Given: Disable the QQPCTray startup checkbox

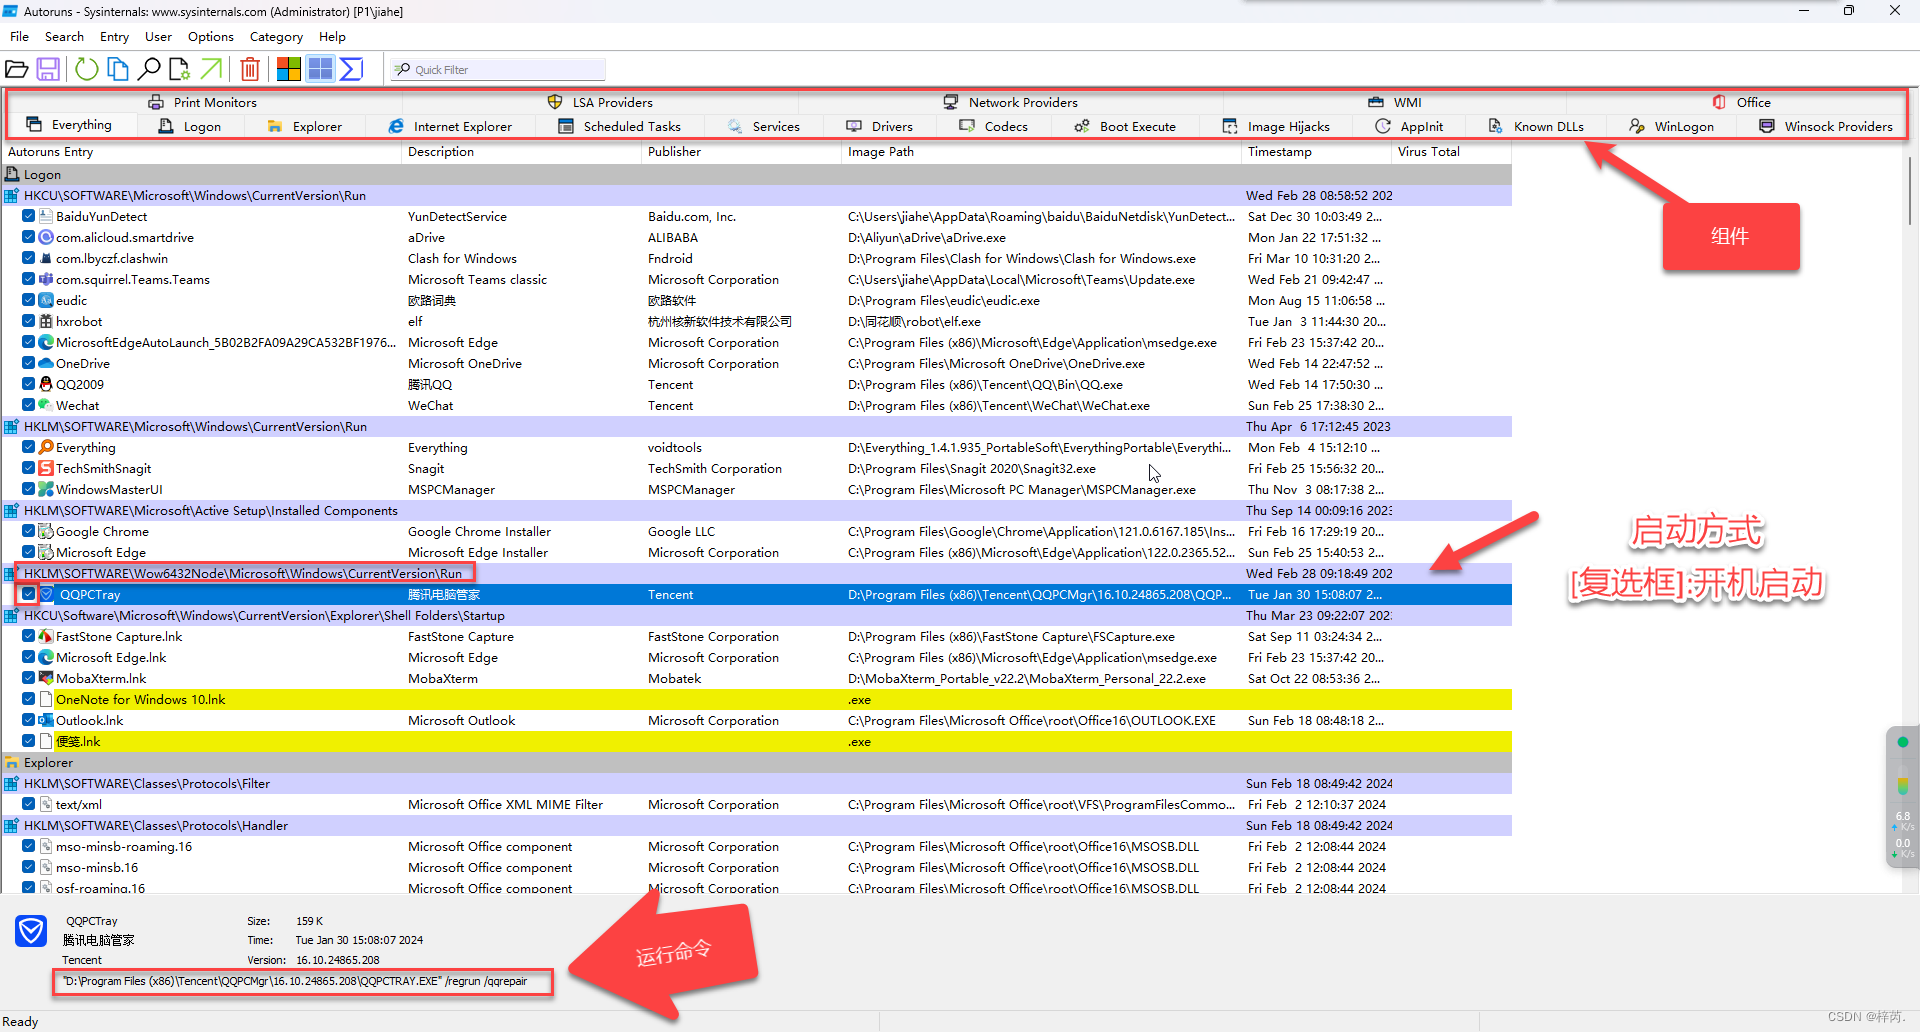Looking at the screenshot, I should pyautogui.click(x=29, y=594).
